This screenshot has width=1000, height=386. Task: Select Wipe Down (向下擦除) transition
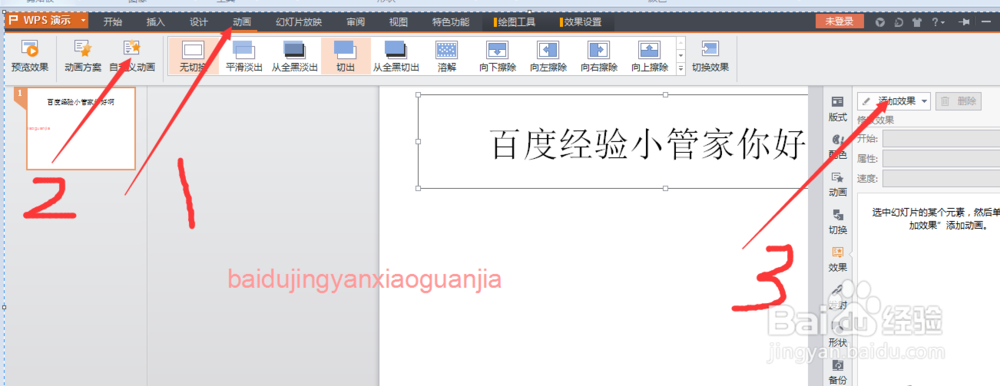tap(497, 56)
